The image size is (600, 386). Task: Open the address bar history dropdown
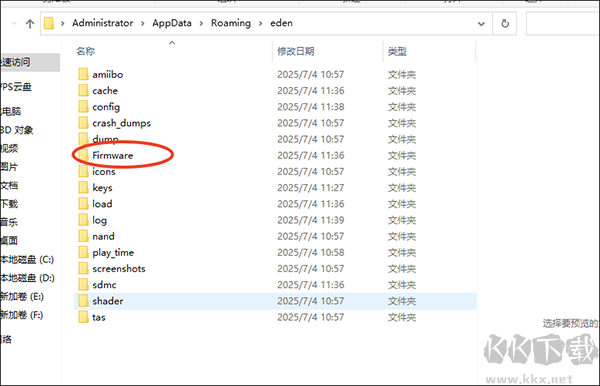click(481, 24)
